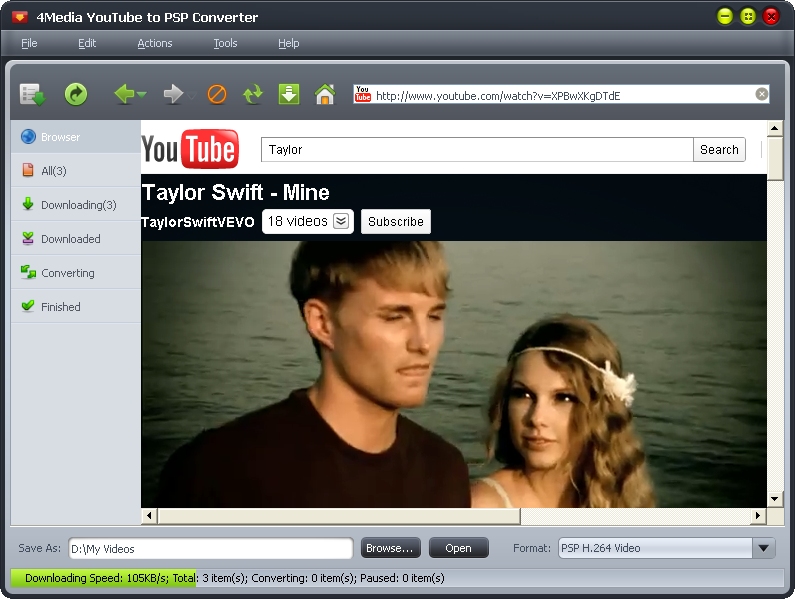795x599 pixels.
Task: Open the Tools menu
Action: coord(225,43)
